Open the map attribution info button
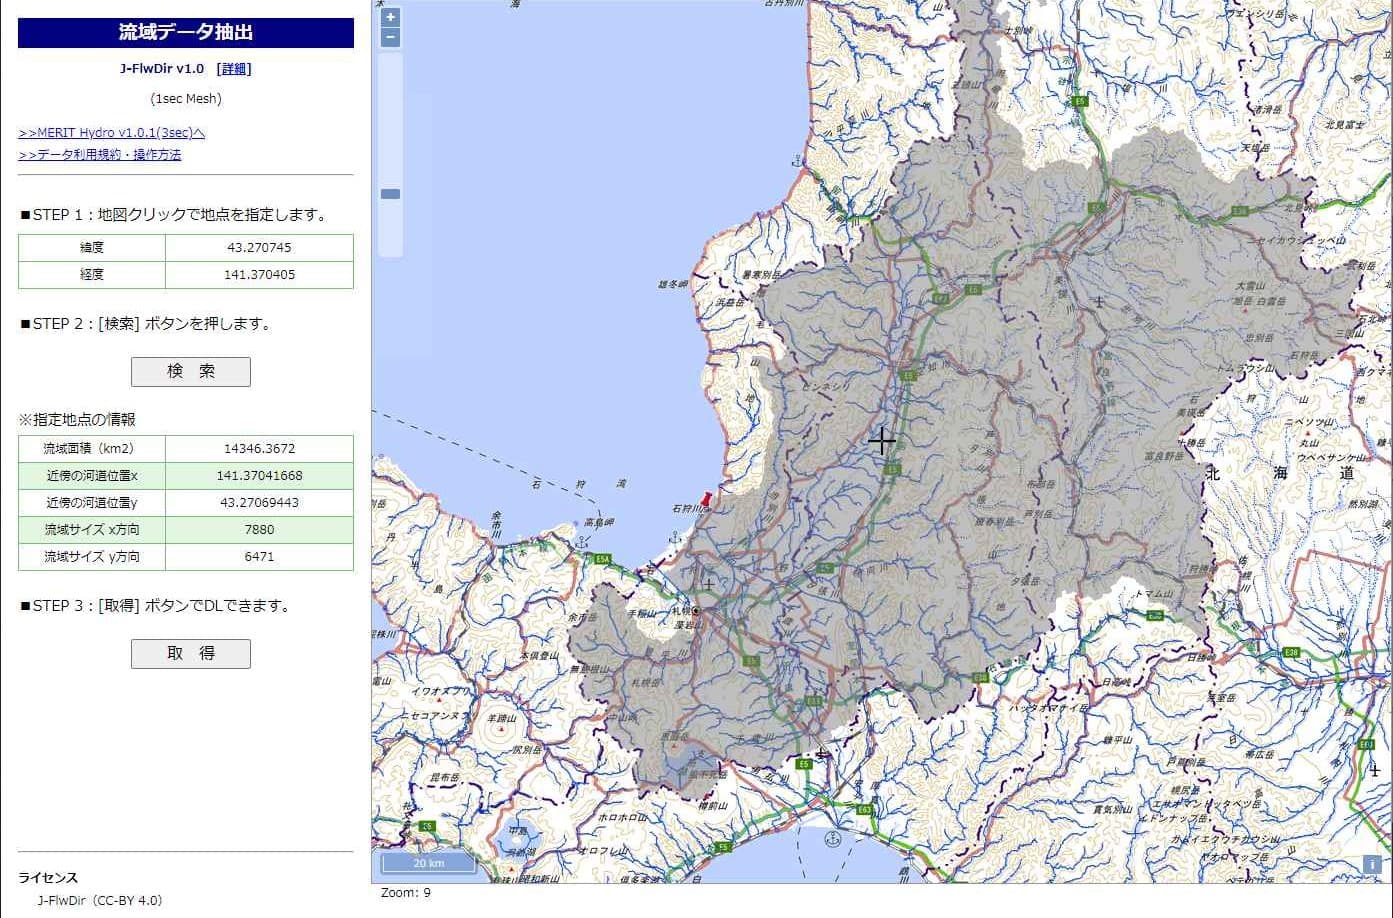The width and height of the screenshot is (1393, 918). coord(1373,865)
